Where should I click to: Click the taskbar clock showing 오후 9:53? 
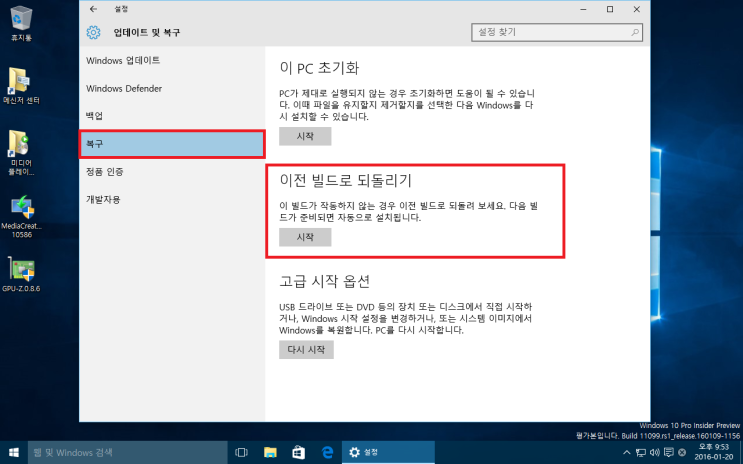(714, 452)
